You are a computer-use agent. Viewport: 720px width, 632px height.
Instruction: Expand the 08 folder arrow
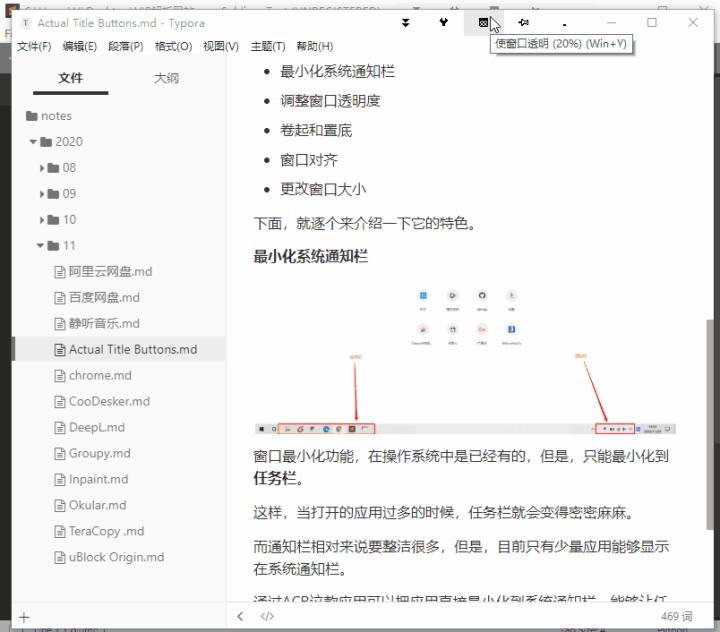click(x=42, y=168)
